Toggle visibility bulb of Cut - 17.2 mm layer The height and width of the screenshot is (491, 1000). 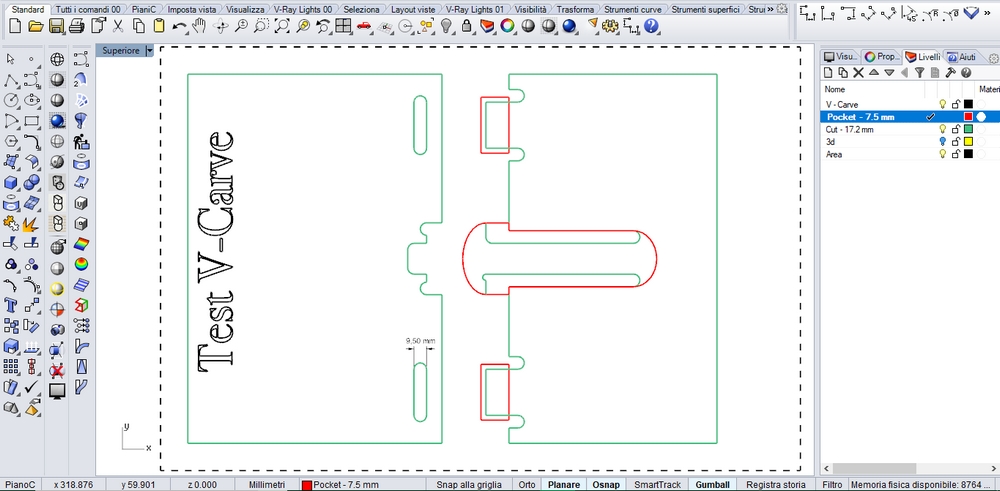tap(943, 129)
